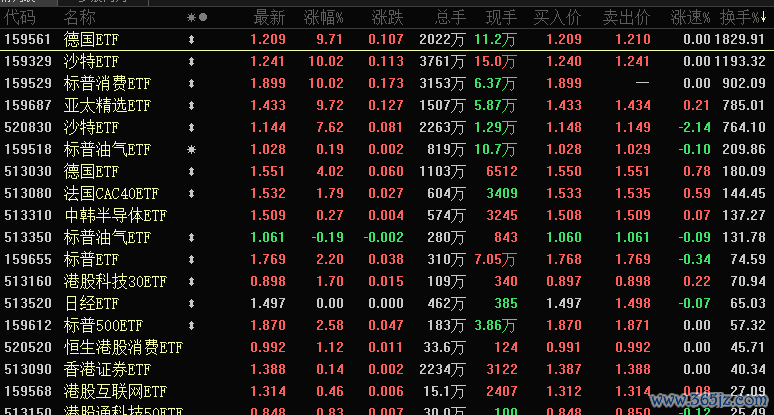
Task: Select stock code 513030
Action: click(28, 171)
